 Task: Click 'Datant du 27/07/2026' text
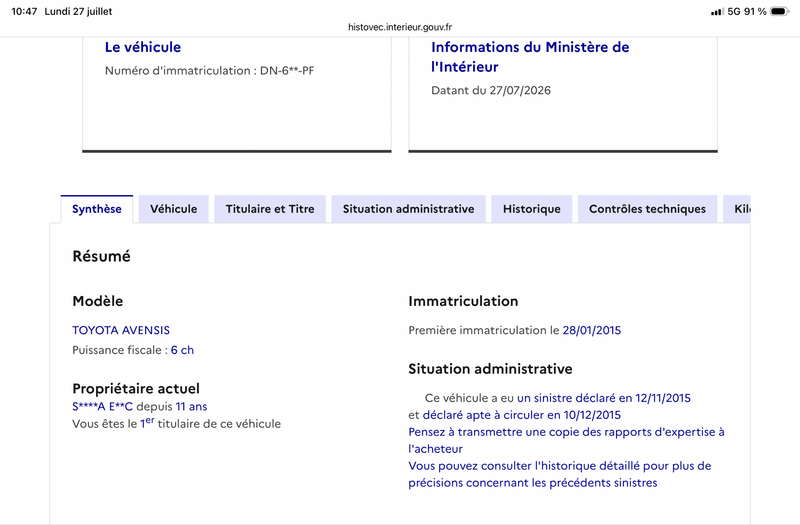tap(491, 90)
